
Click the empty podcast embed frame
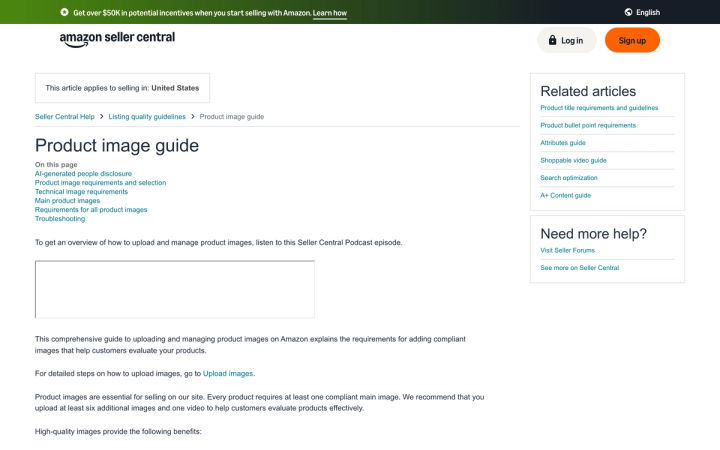point(175,289)
